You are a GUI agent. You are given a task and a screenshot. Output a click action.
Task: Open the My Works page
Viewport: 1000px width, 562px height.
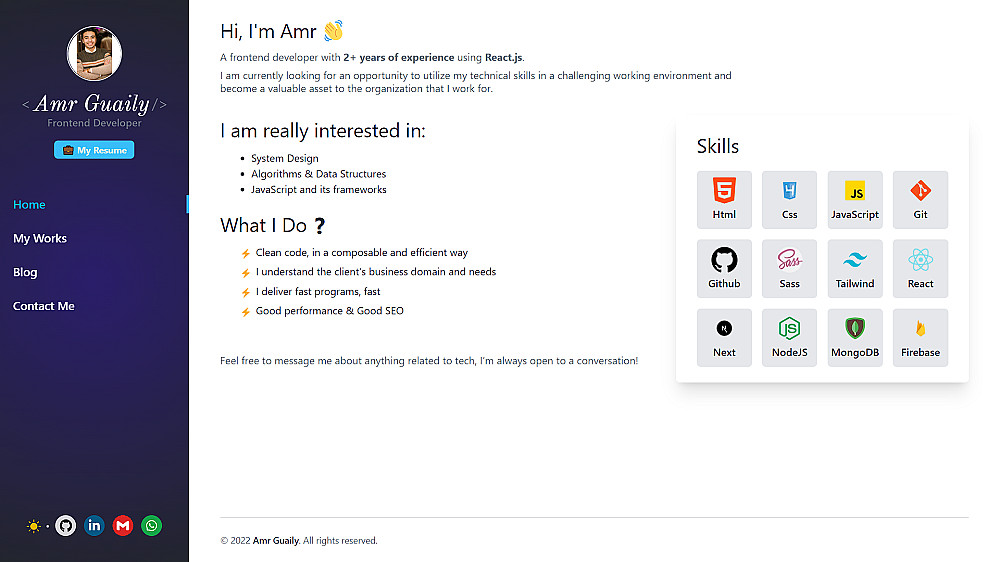tap(40, 239)
